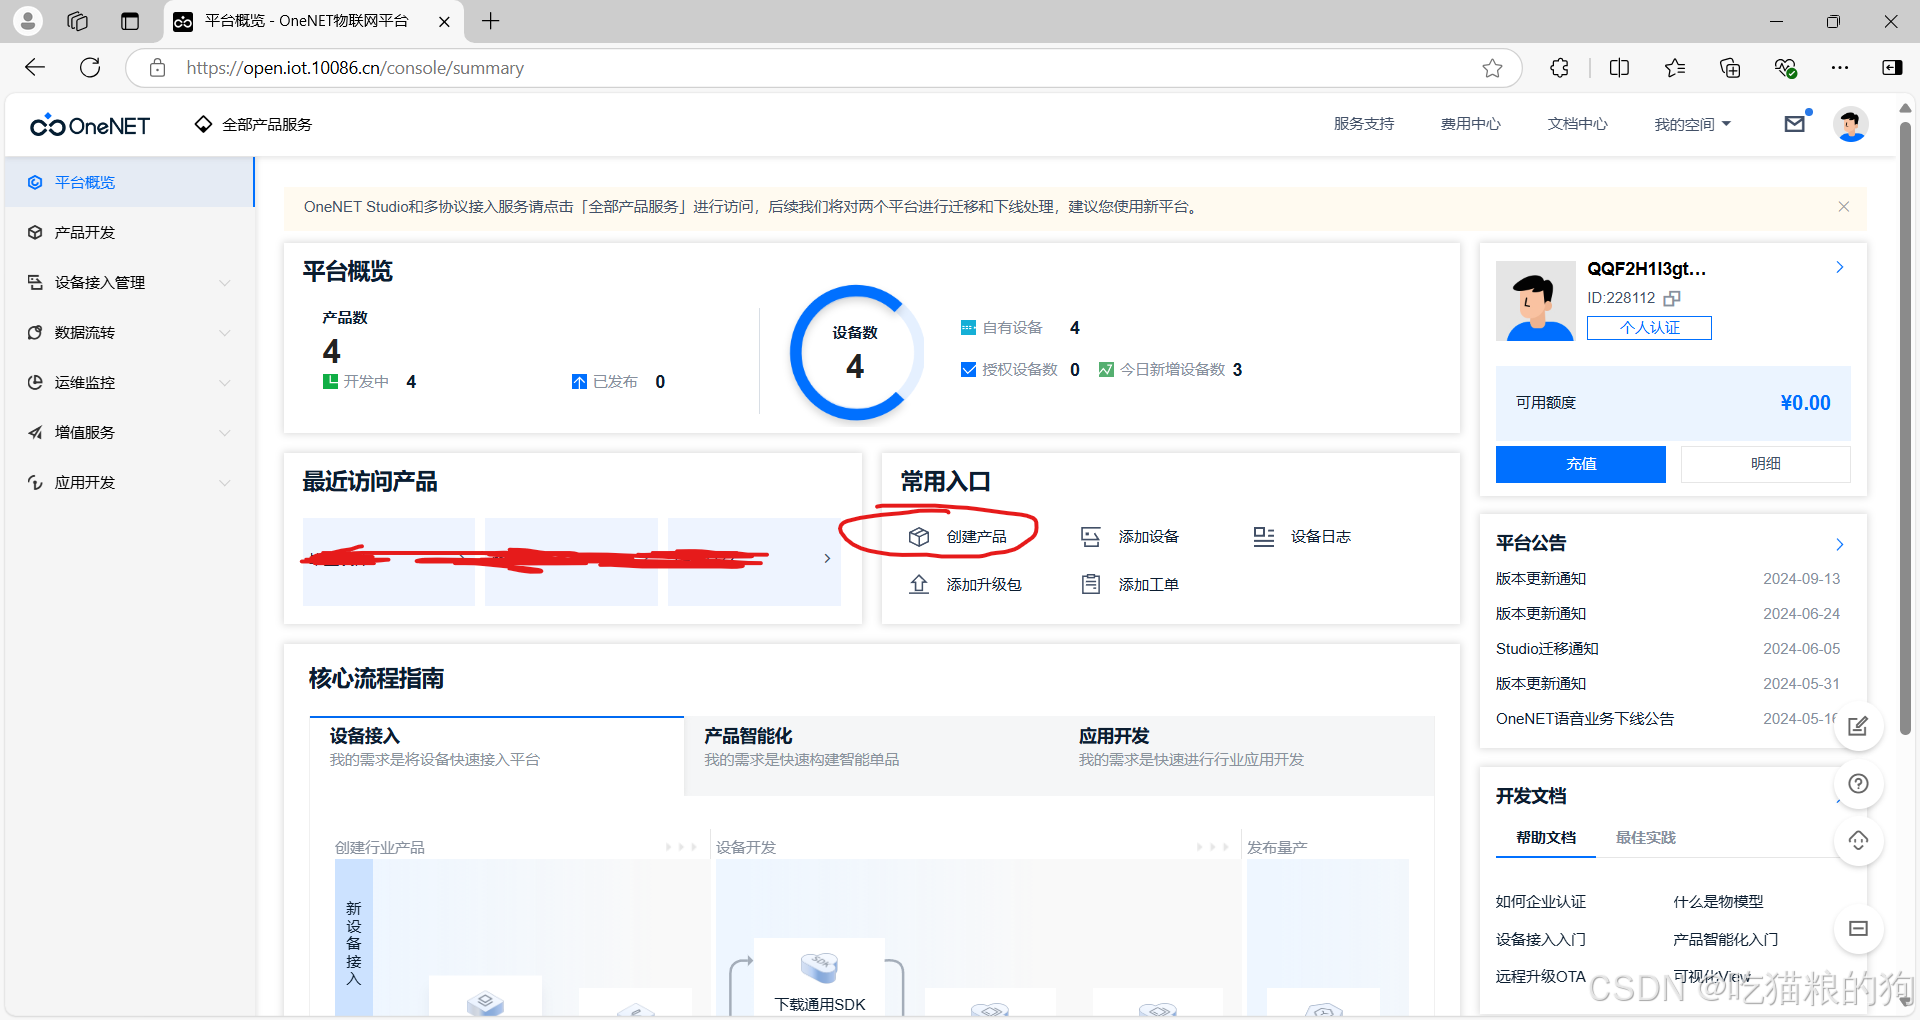Screen dimensions: 1920x1020
Task: Expand the 数据流转 sidebar section
Action: tap(86, 332)
